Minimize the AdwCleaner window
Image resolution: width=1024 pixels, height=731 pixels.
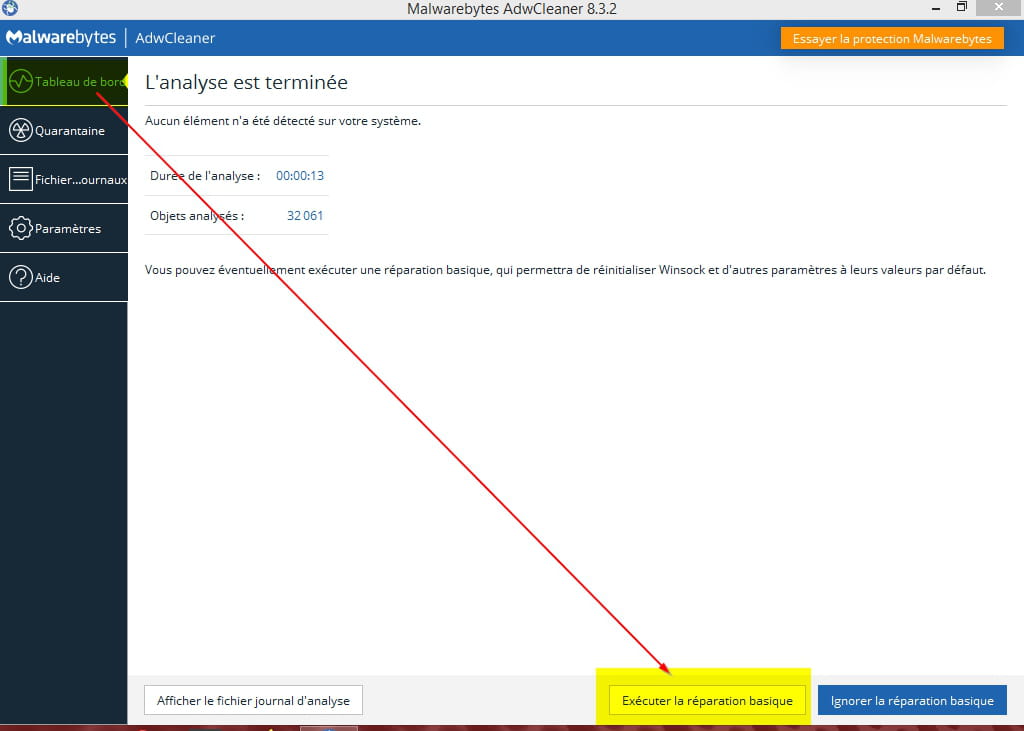(x=936, y=8)
